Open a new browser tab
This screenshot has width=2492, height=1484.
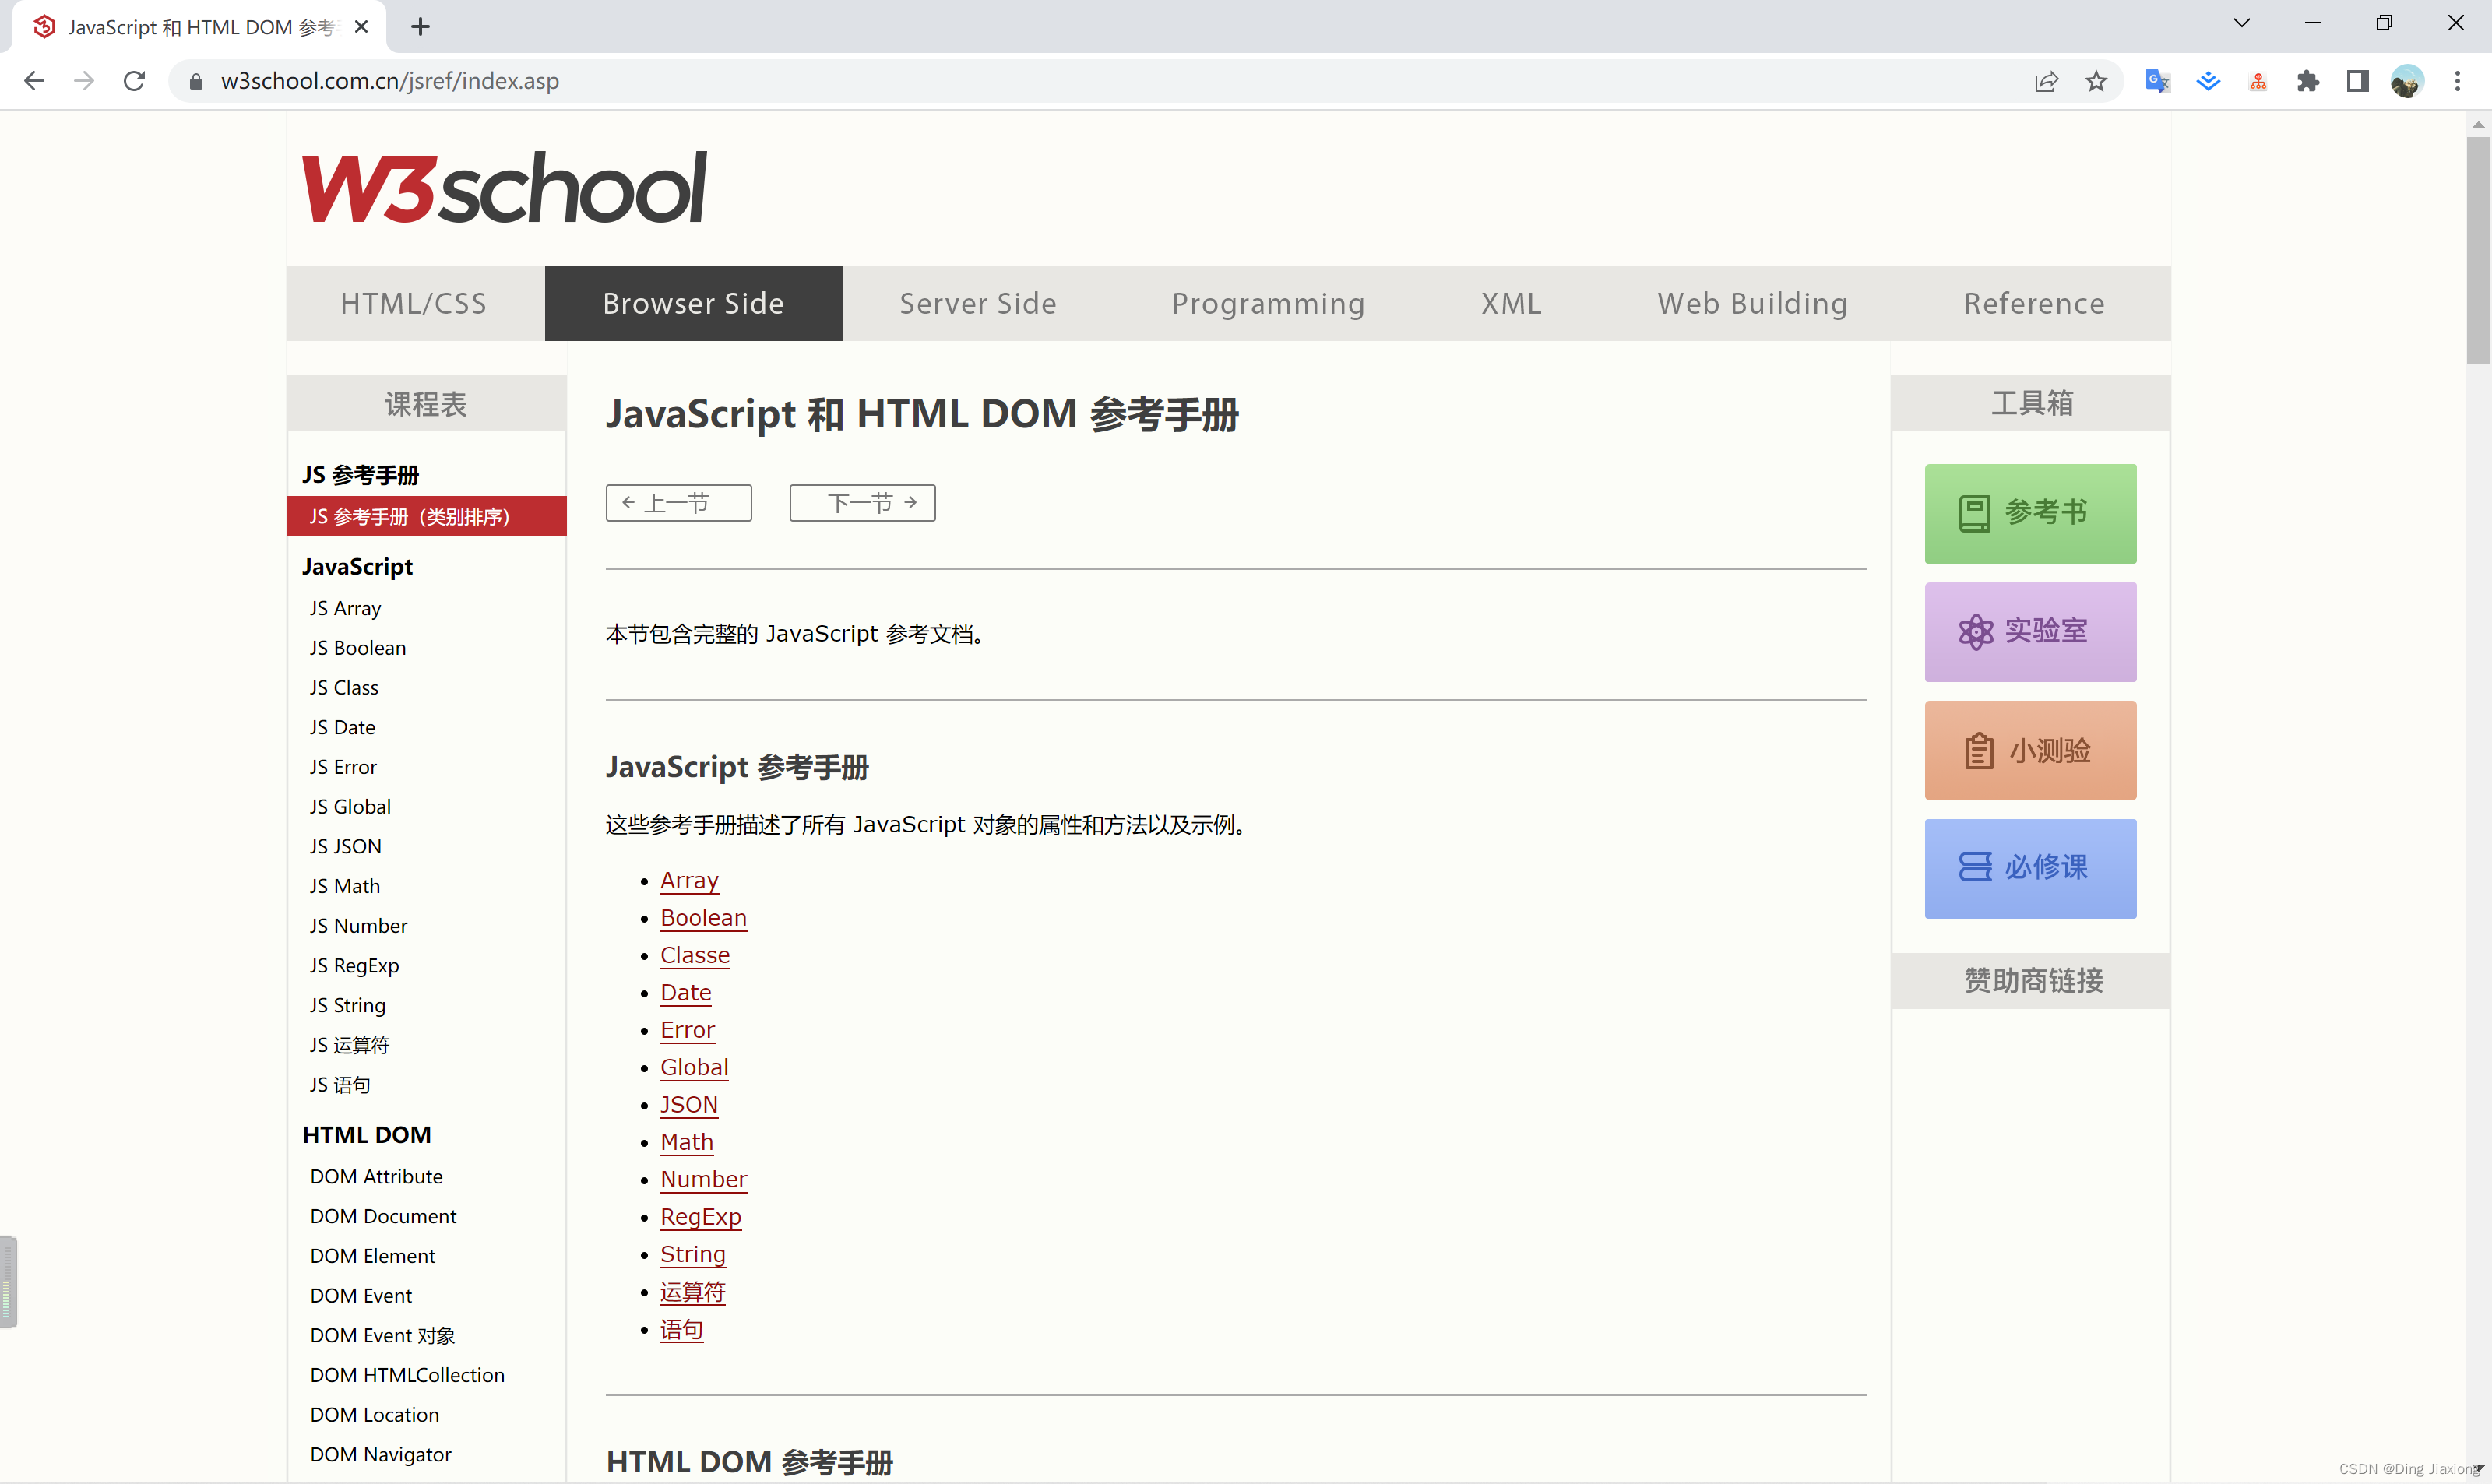coord(420,27)
